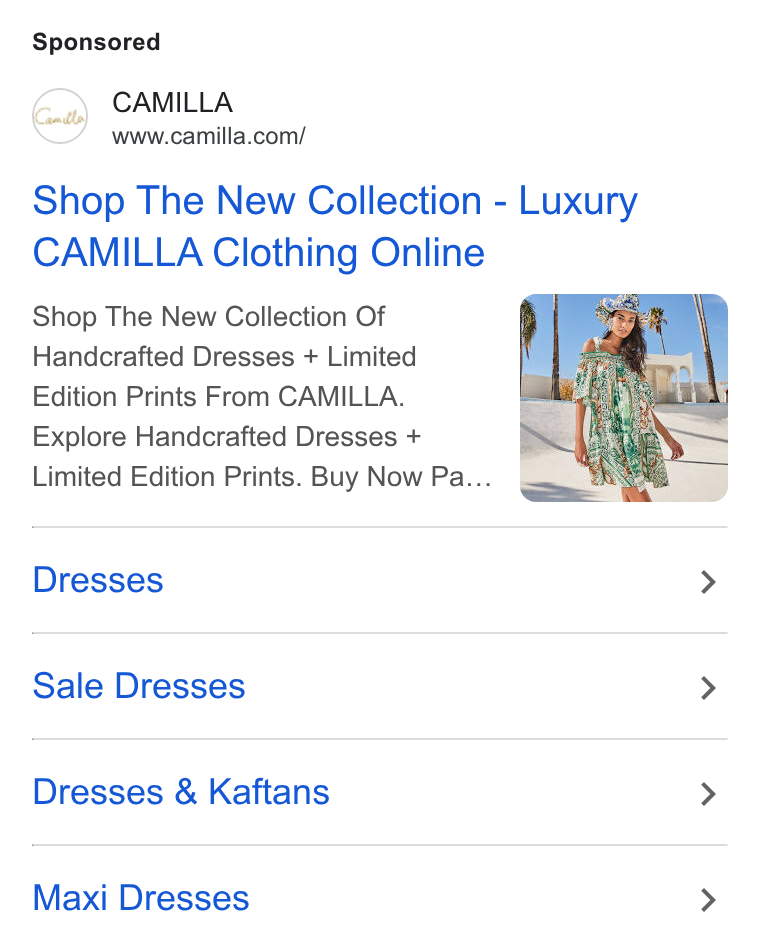Click CAMILLA Clothing Online headline text
This screenshot has height=950, width=760.
click(x=259, y=253)
